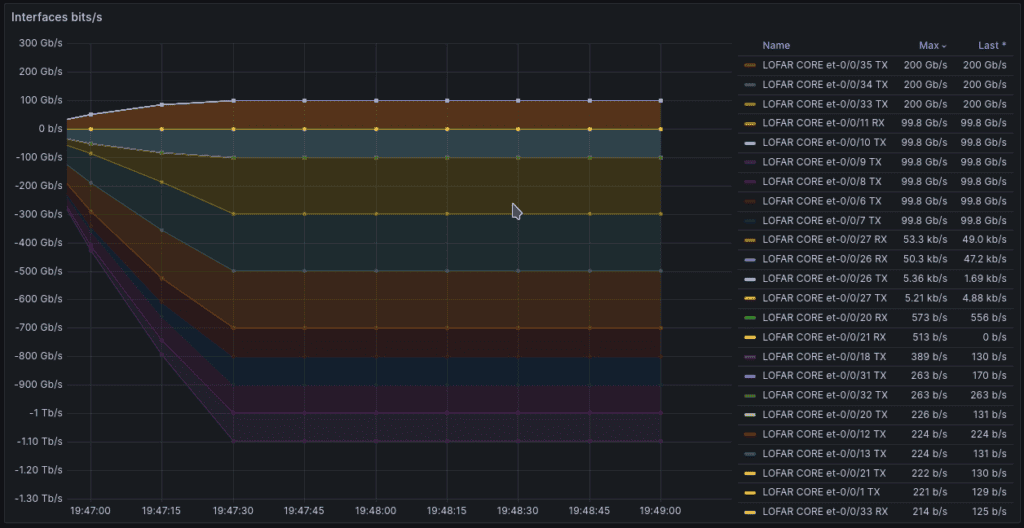Image resolution: width=1024 pixels, height=528 pixels.
Task: Click legend name LOFAR CORE et-0/0/27 TX
Action: [x=825, y=298]
